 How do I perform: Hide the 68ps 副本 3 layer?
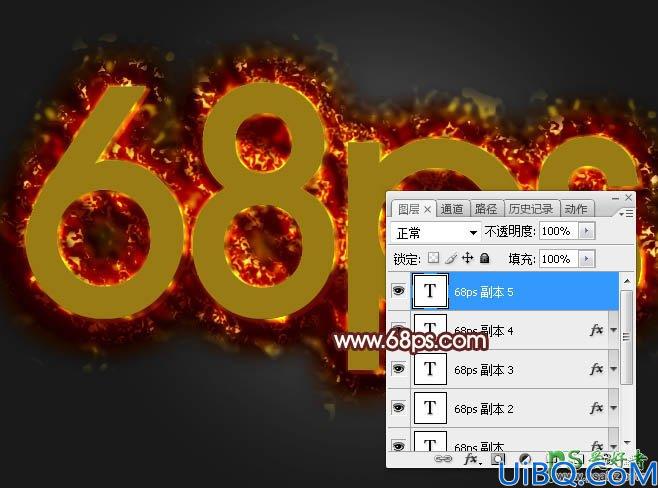[398, 369]
